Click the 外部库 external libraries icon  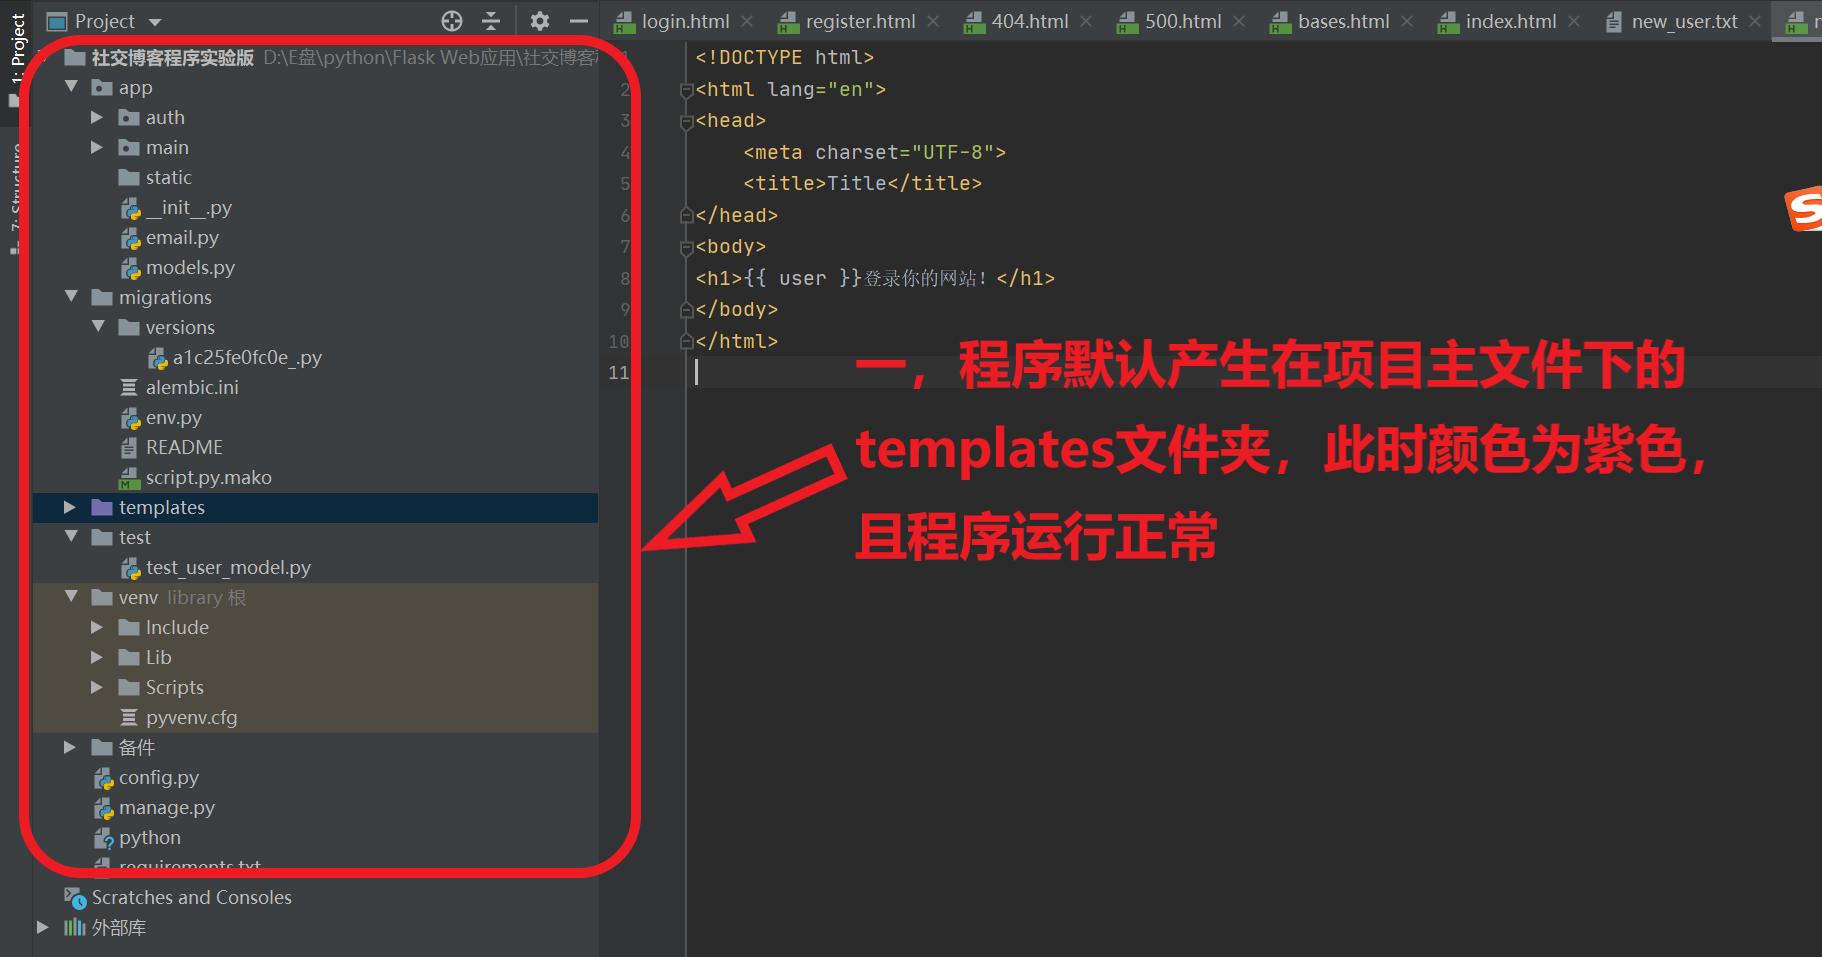[x=75, y=928]
